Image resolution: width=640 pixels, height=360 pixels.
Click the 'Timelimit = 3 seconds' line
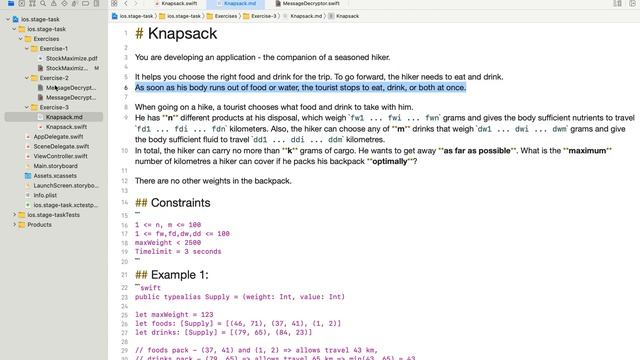[178, 252]
